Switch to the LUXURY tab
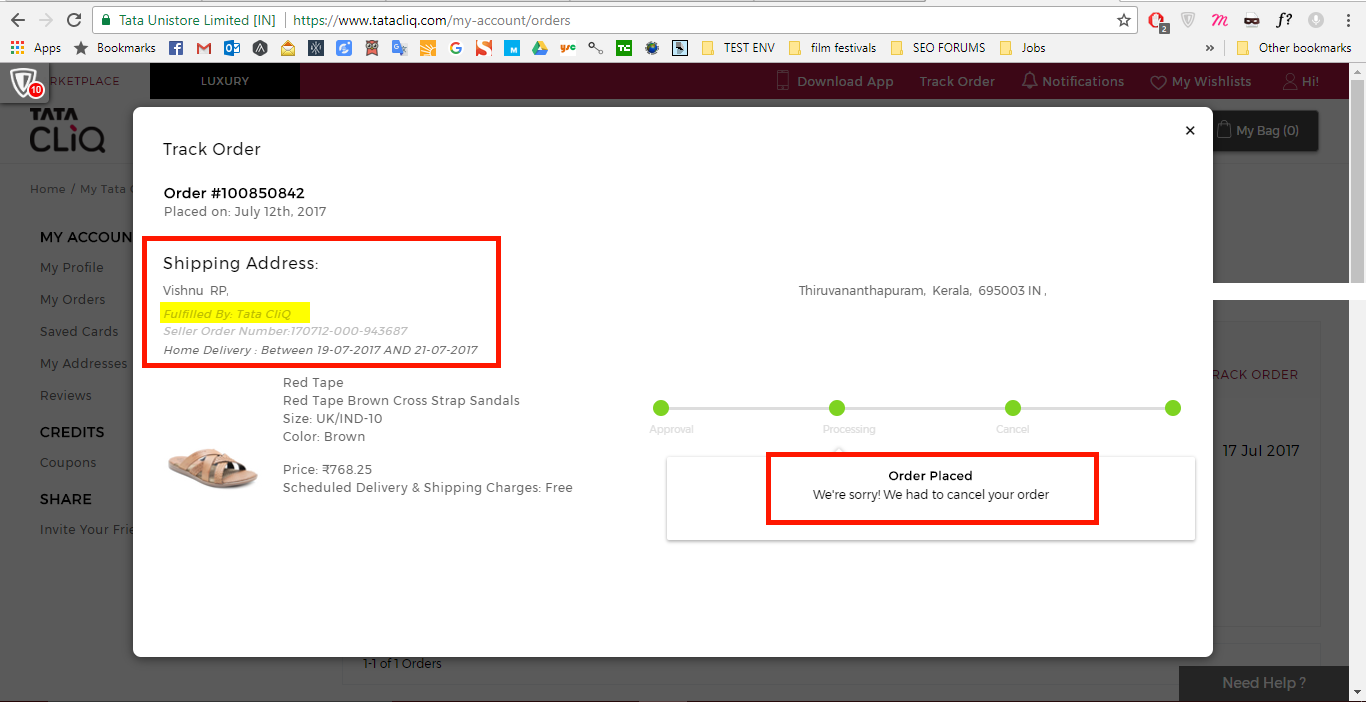Viewport: 1366px width, 702px height. click(x=224, y=81)
